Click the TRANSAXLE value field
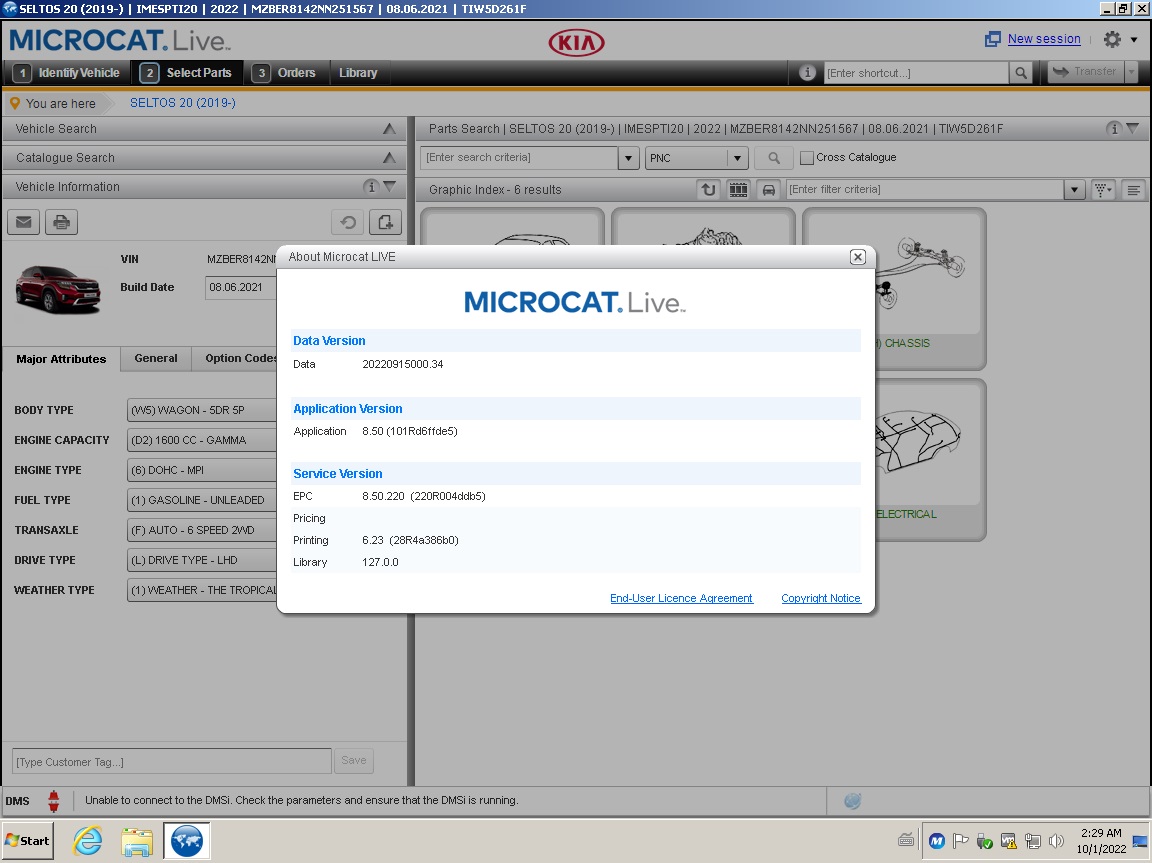 coord(202,530)
